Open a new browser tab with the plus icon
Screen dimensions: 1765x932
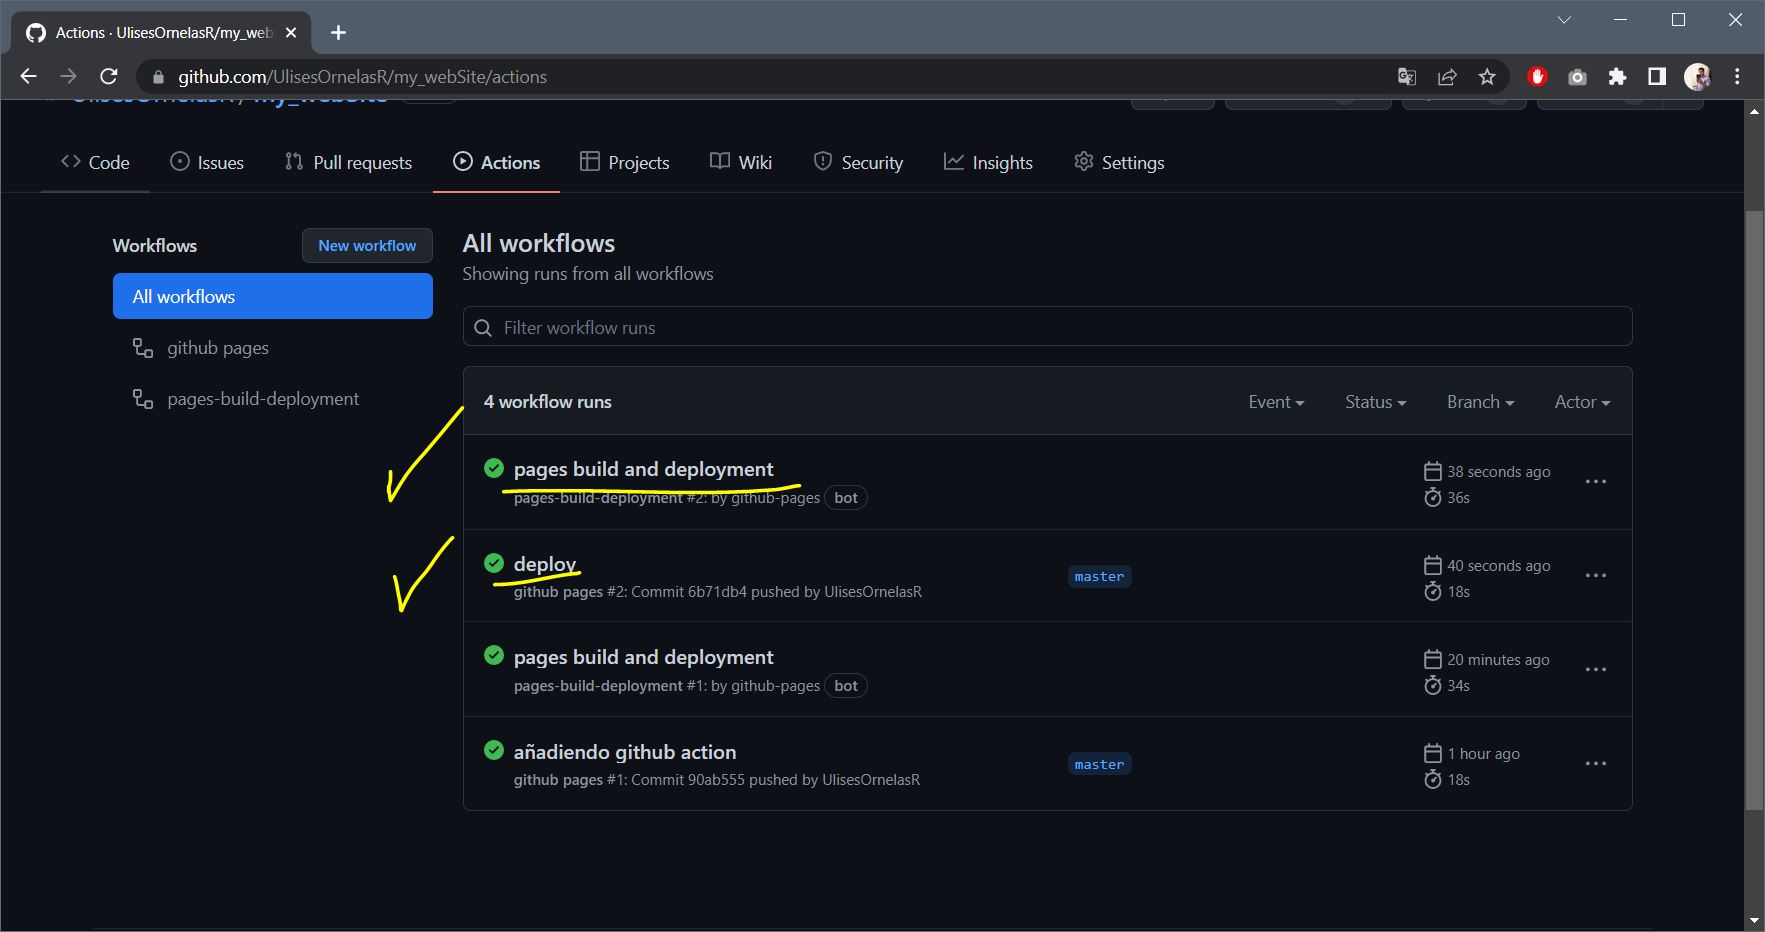(338, 33)
